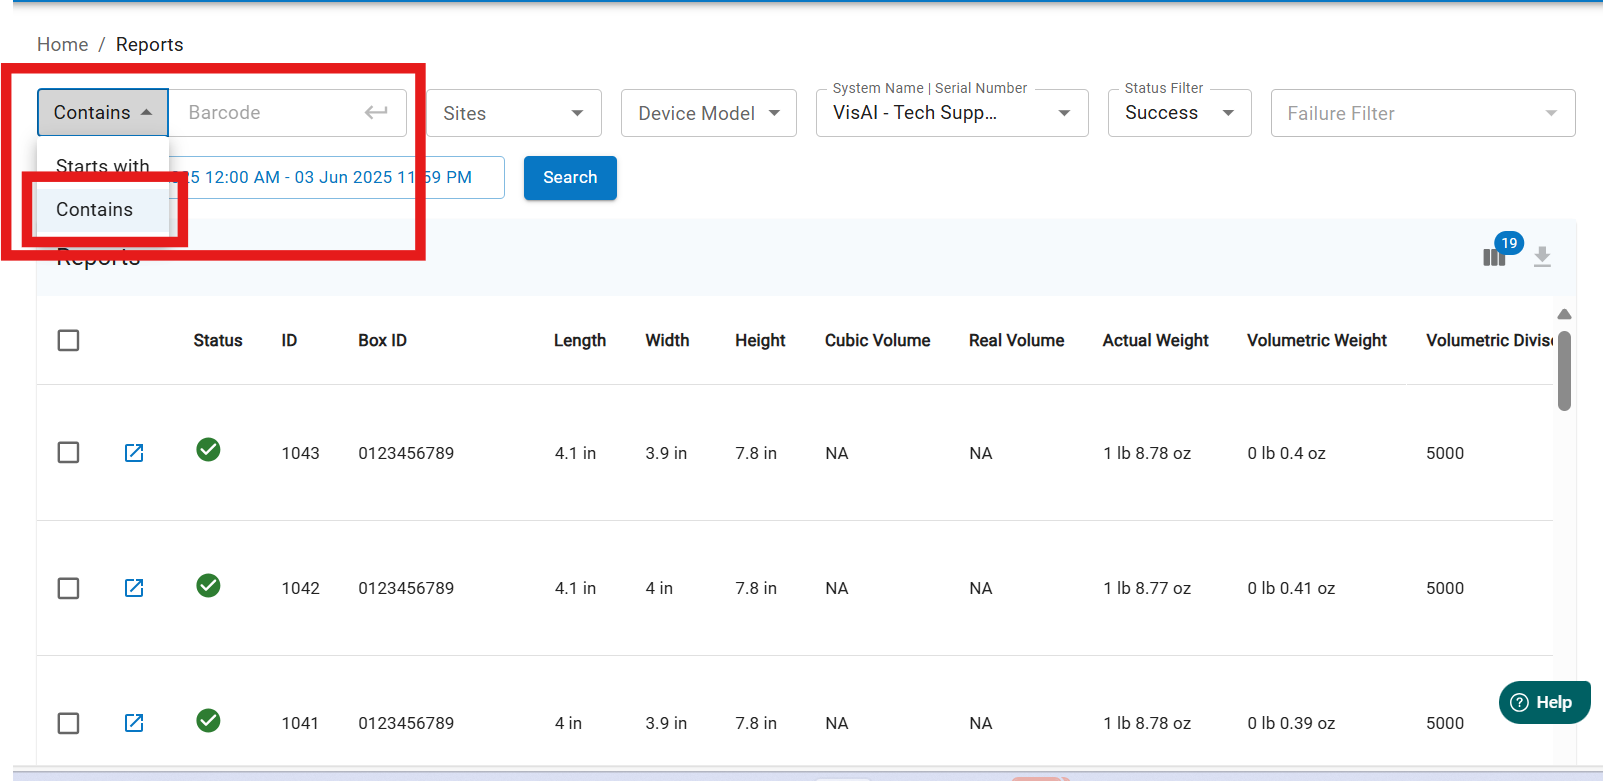This screenshot has width=1603, height=781.
Task: Toggle the select-all header checkbox
Action: [69, 341]
